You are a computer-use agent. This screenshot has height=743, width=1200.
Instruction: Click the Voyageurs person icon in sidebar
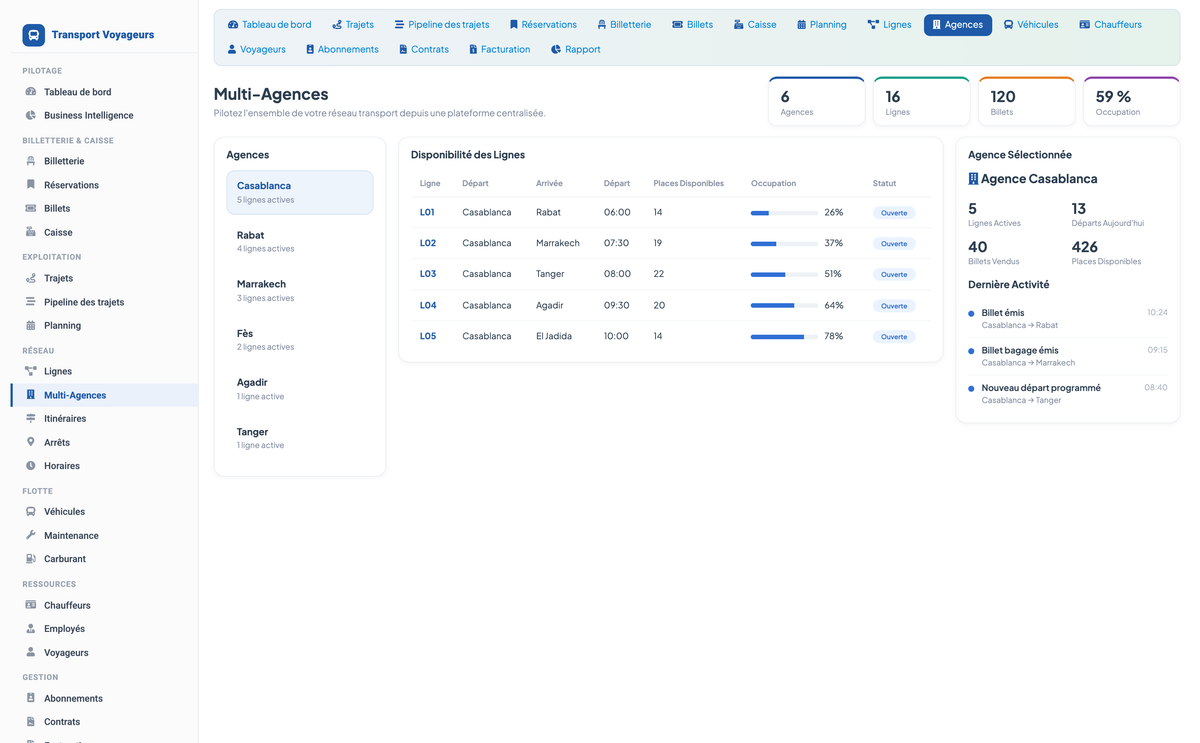pos(31,652)
